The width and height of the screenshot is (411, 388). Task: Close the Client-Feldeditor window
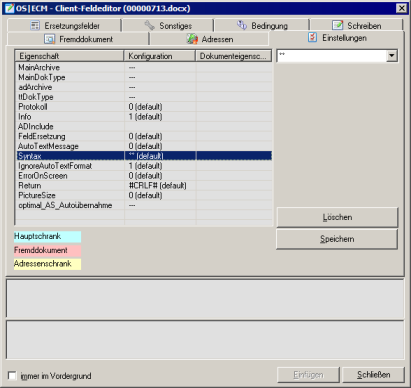pyautogui.click(x=402, y=8)
